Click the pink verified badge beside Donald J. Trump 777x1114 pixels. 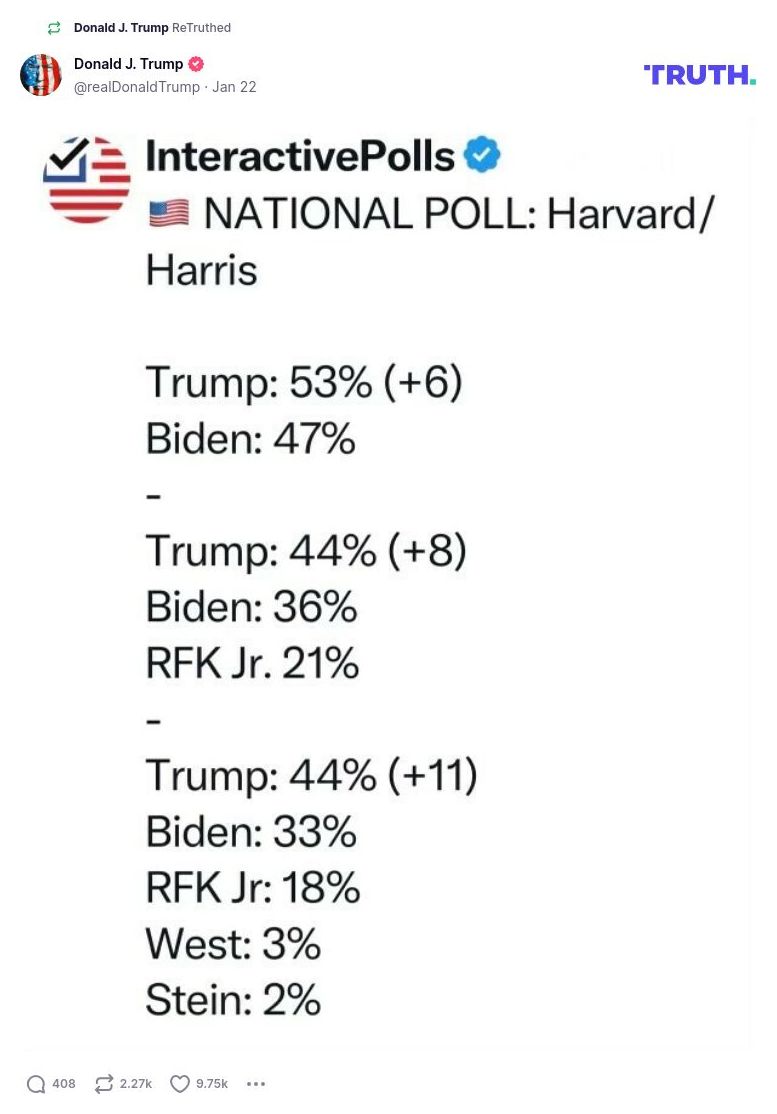[195, 63]
